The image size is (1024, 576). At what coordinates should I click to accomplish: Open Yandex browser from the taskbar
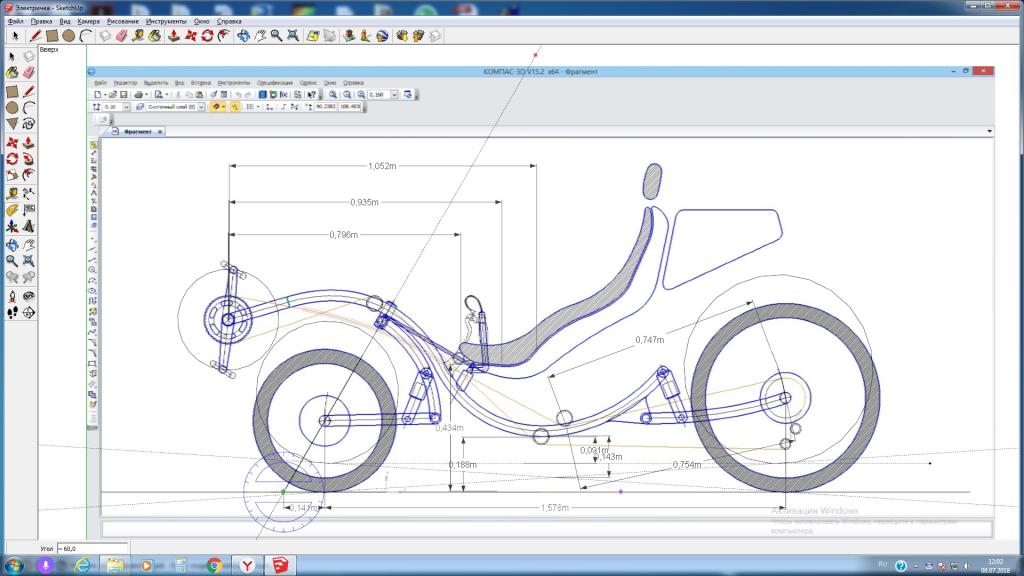tap(247, 565)
